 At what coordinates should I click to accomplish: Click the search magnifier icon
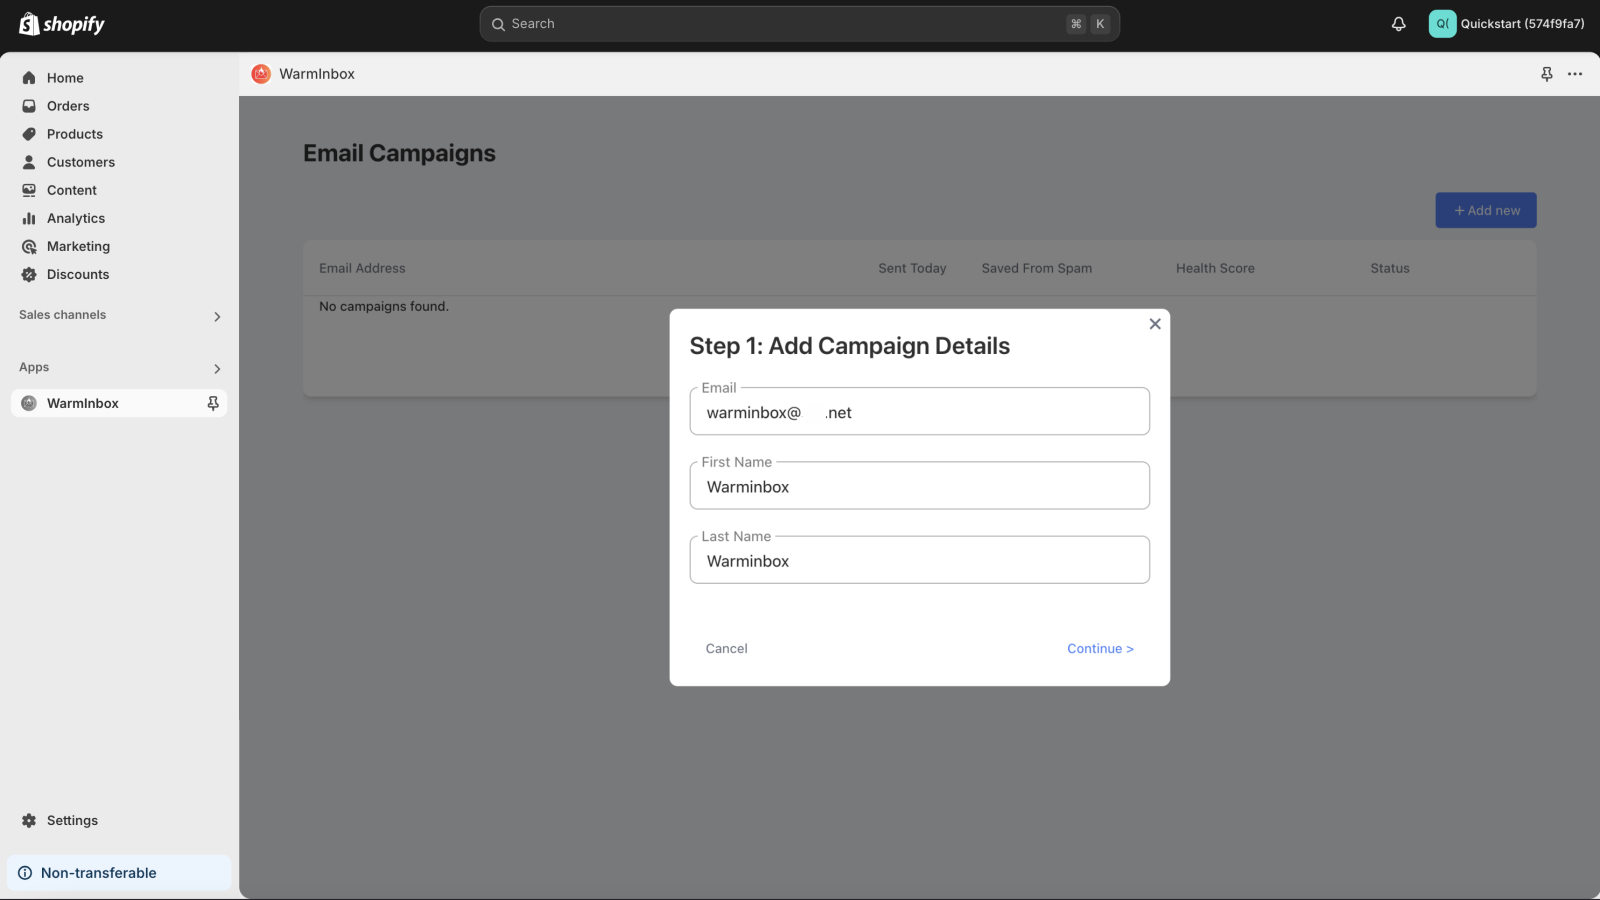click(498, 23)
